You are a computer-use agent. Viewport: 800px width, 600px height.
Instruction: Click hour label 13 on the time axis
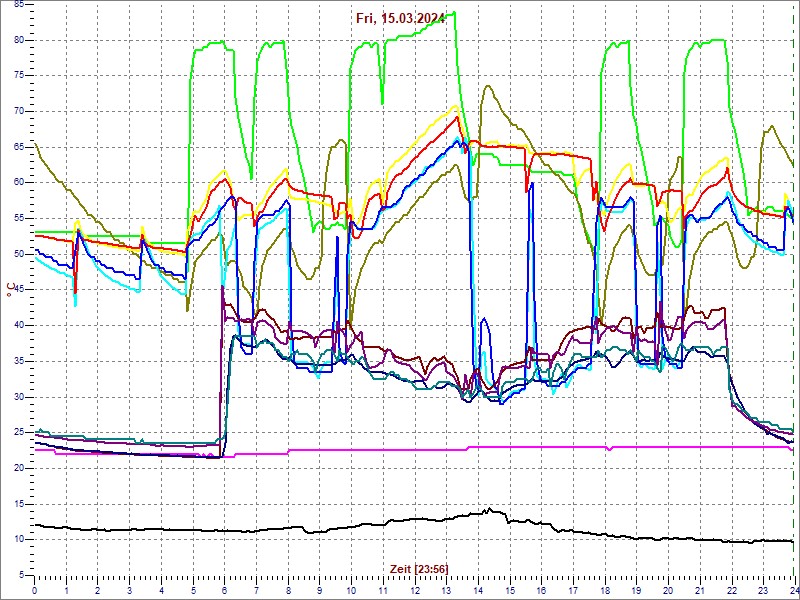point(446,590)
